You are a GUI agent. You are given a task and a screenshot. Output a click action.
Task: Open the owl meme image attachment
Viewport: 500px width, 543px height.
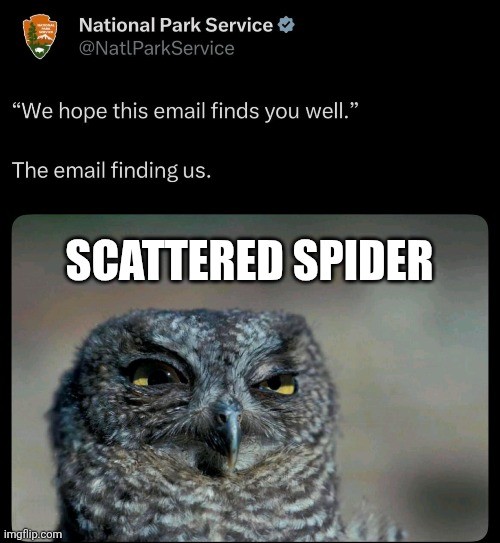pyautogui.click(x=250, y=378)
